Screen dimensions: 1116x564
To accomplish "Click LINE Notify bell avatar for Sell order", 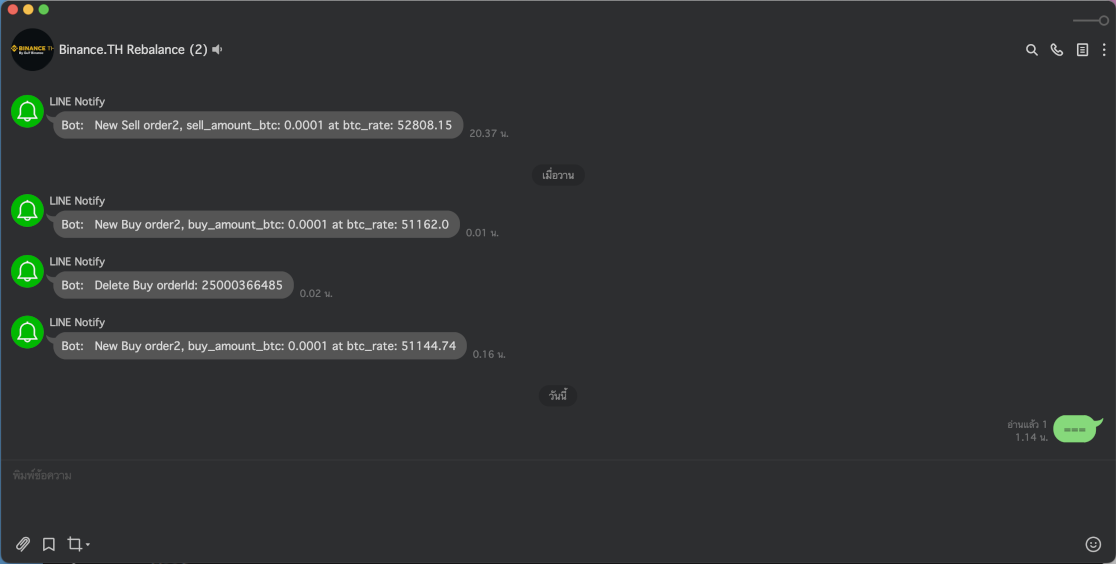I will tap(28, 112).
